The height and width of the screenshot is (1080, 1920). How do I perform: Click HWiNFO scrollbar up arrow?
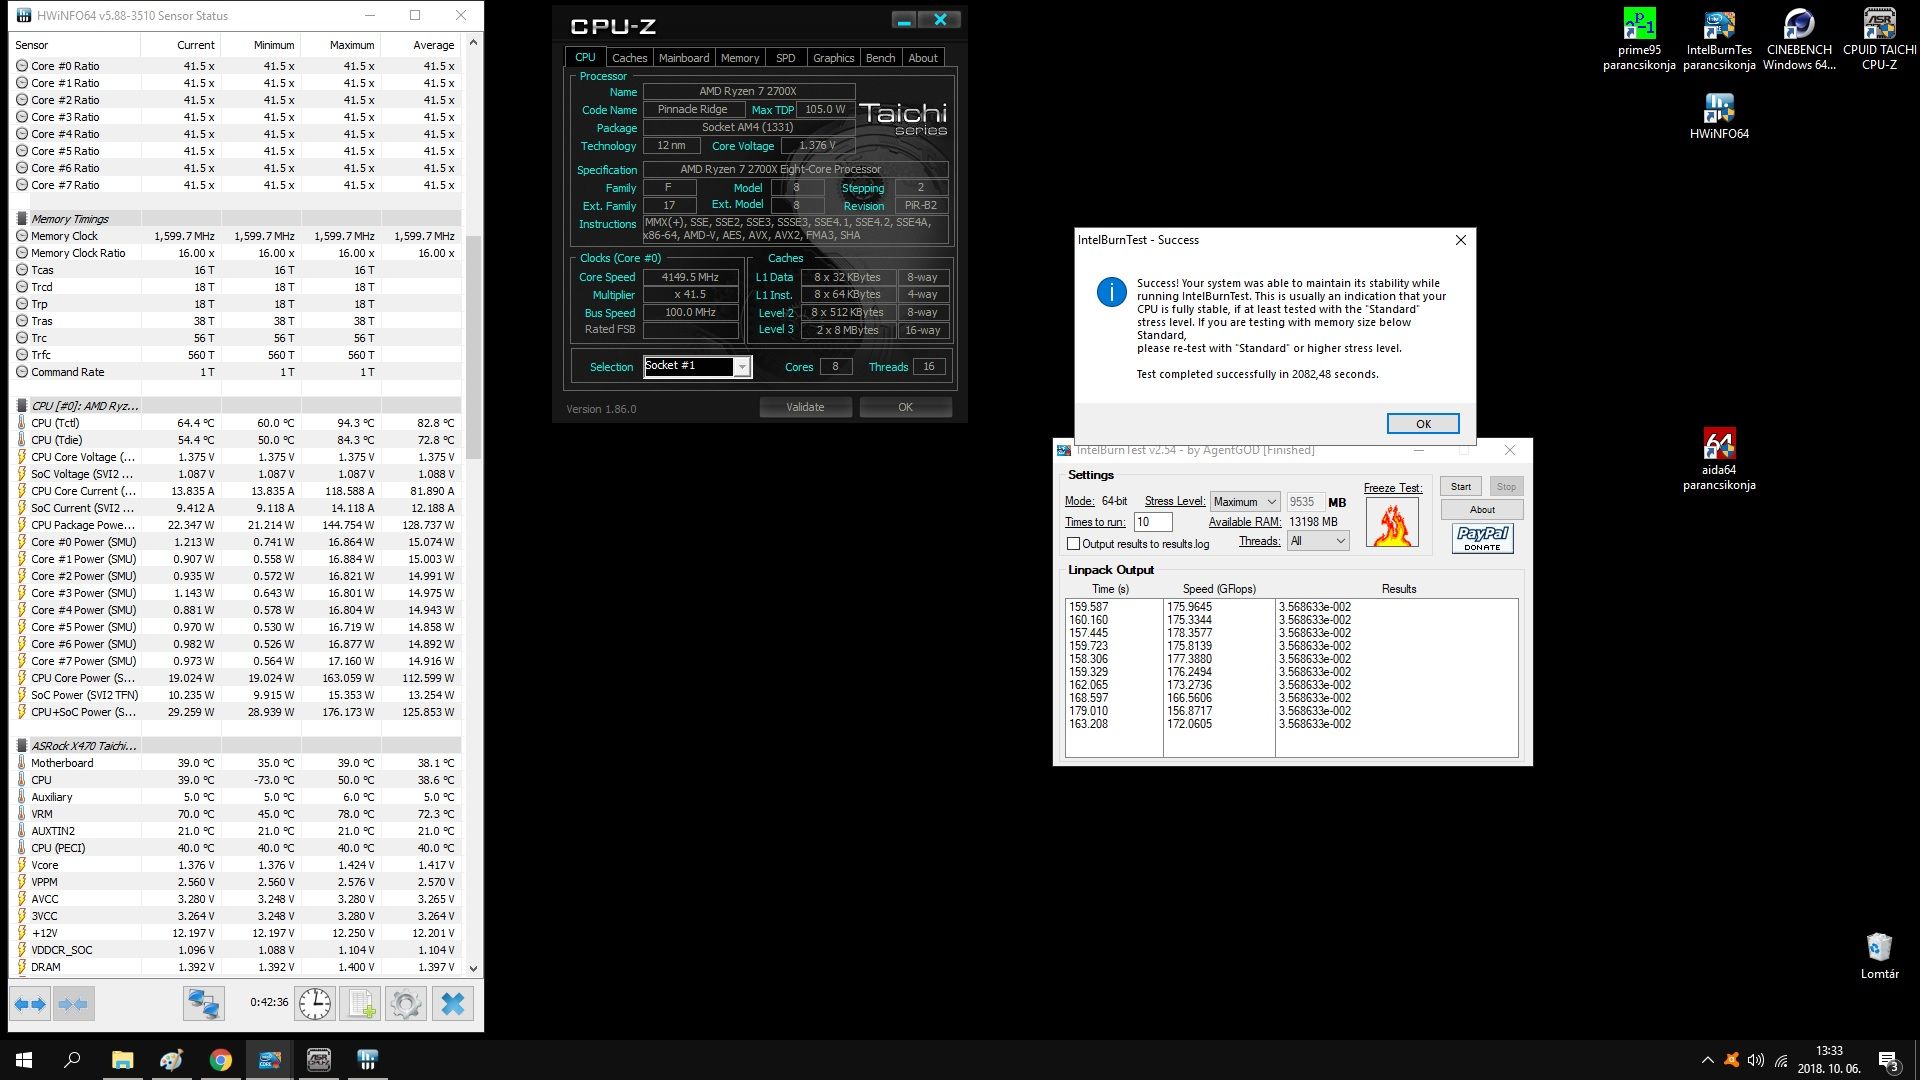pos(473,42)
